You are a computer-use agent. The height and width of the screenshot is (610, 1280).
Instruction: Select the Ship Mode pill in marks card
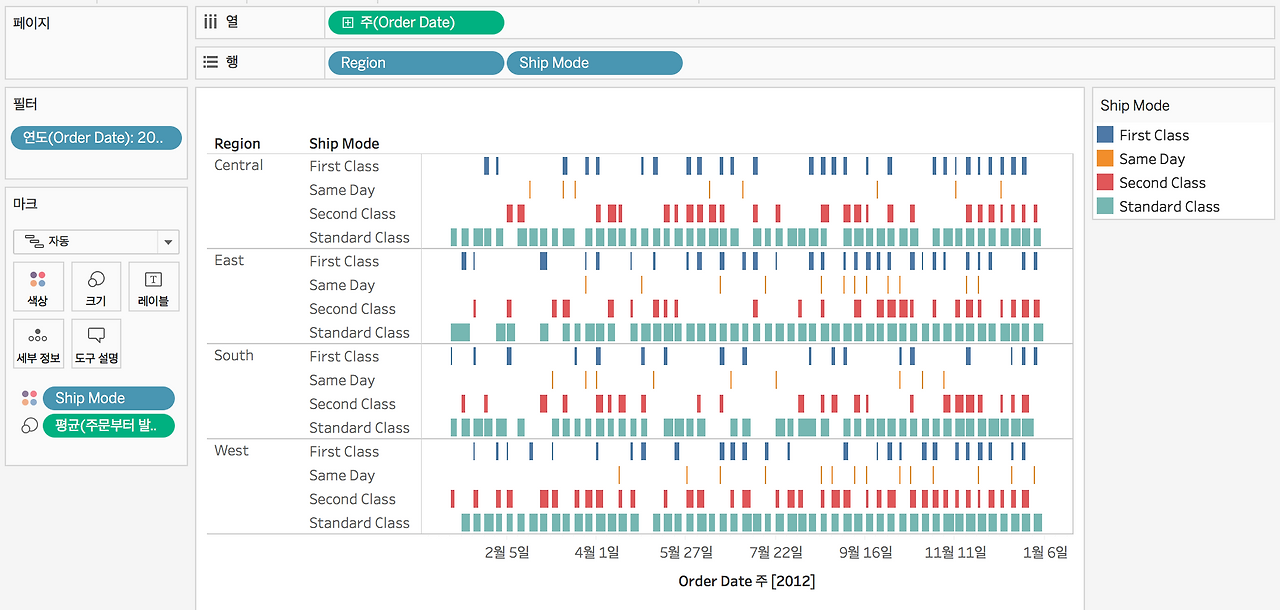click(x=108, y=398)
